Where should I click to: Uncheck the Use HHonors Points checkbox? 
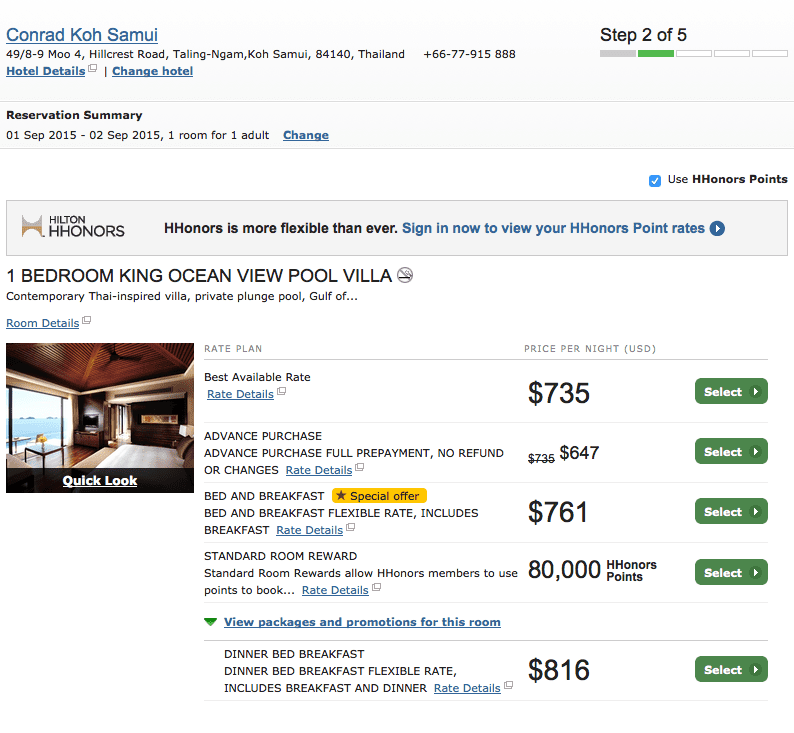coord(655,181)
